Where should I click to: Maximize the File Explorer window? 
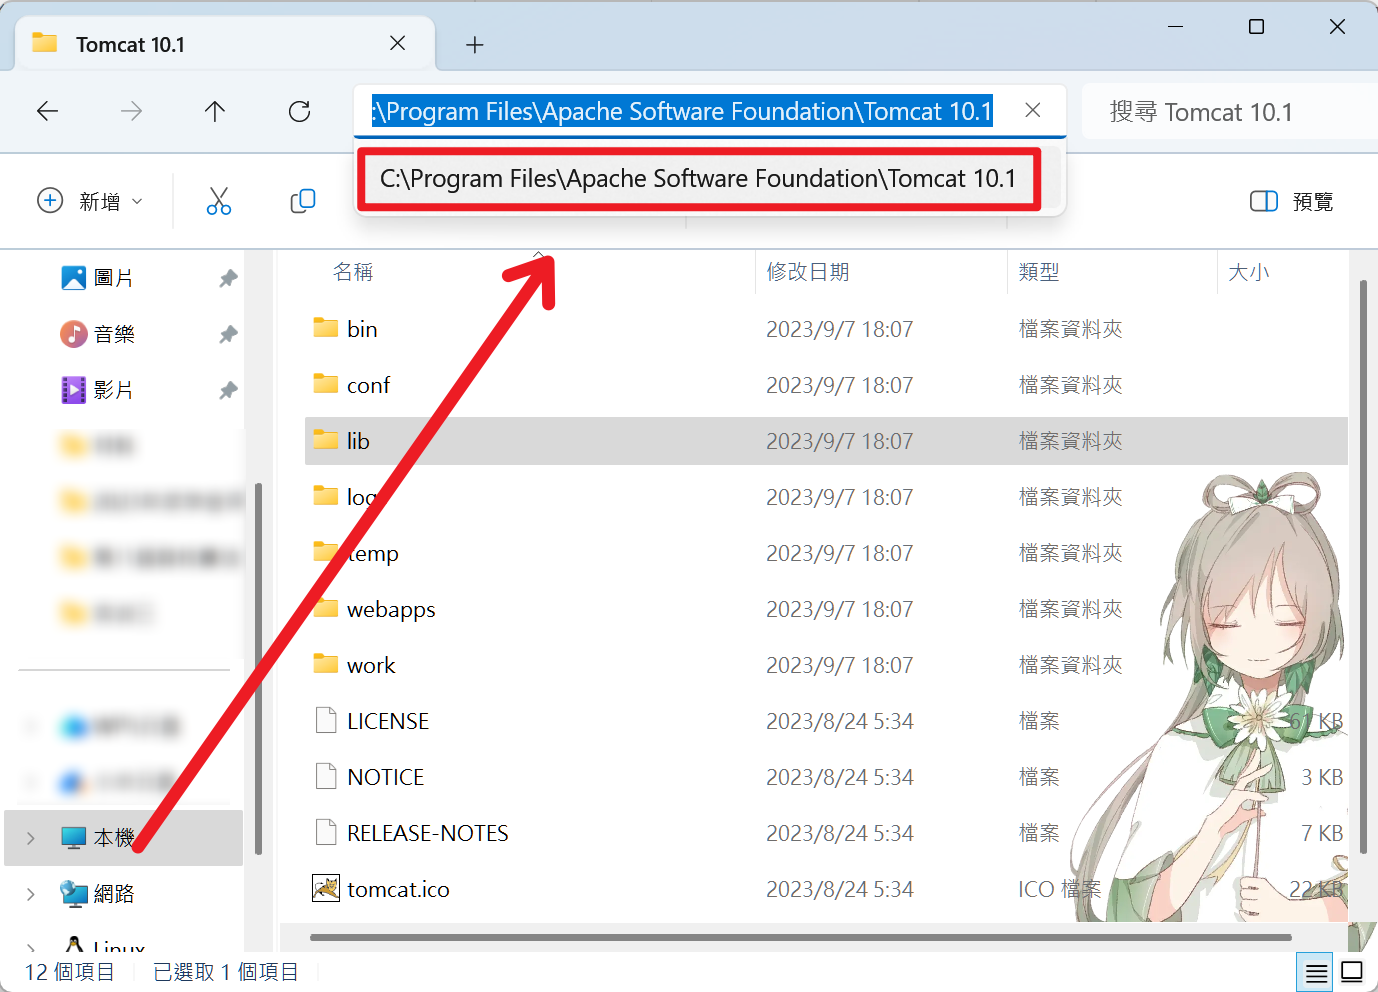click(1257, 27)
